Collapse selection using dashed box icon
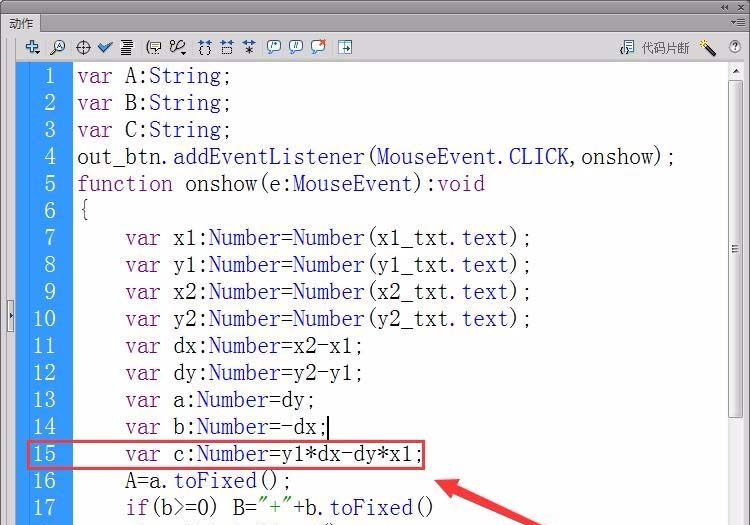The width and height of the screenshot is (750, 525). [x=227, y=47]
